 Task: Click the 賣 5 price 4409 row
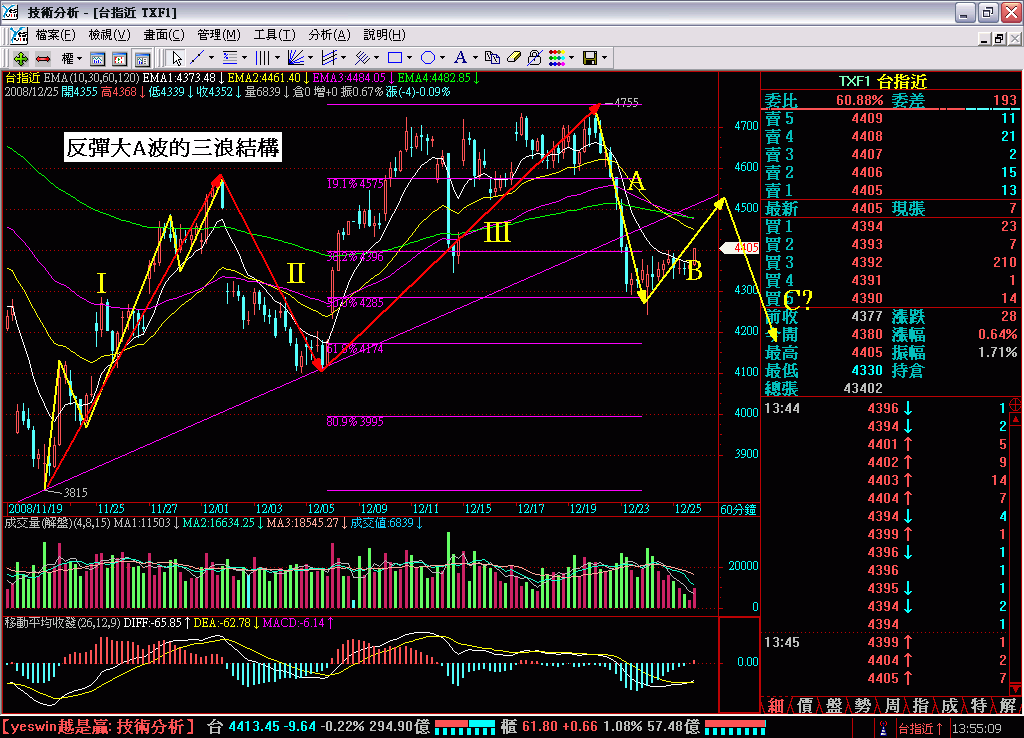tap(891, 118)
